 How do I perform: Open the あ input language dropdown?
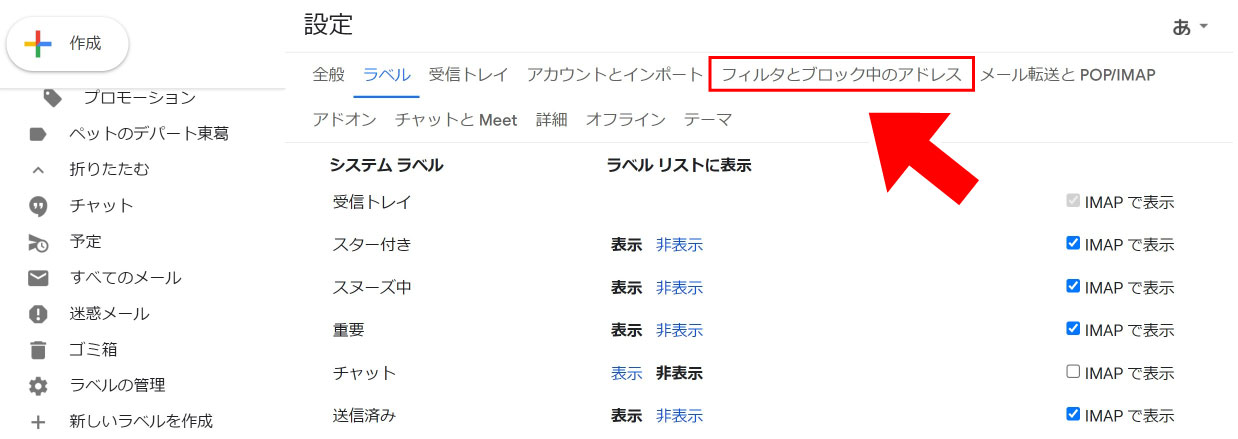click(1190, 27)
